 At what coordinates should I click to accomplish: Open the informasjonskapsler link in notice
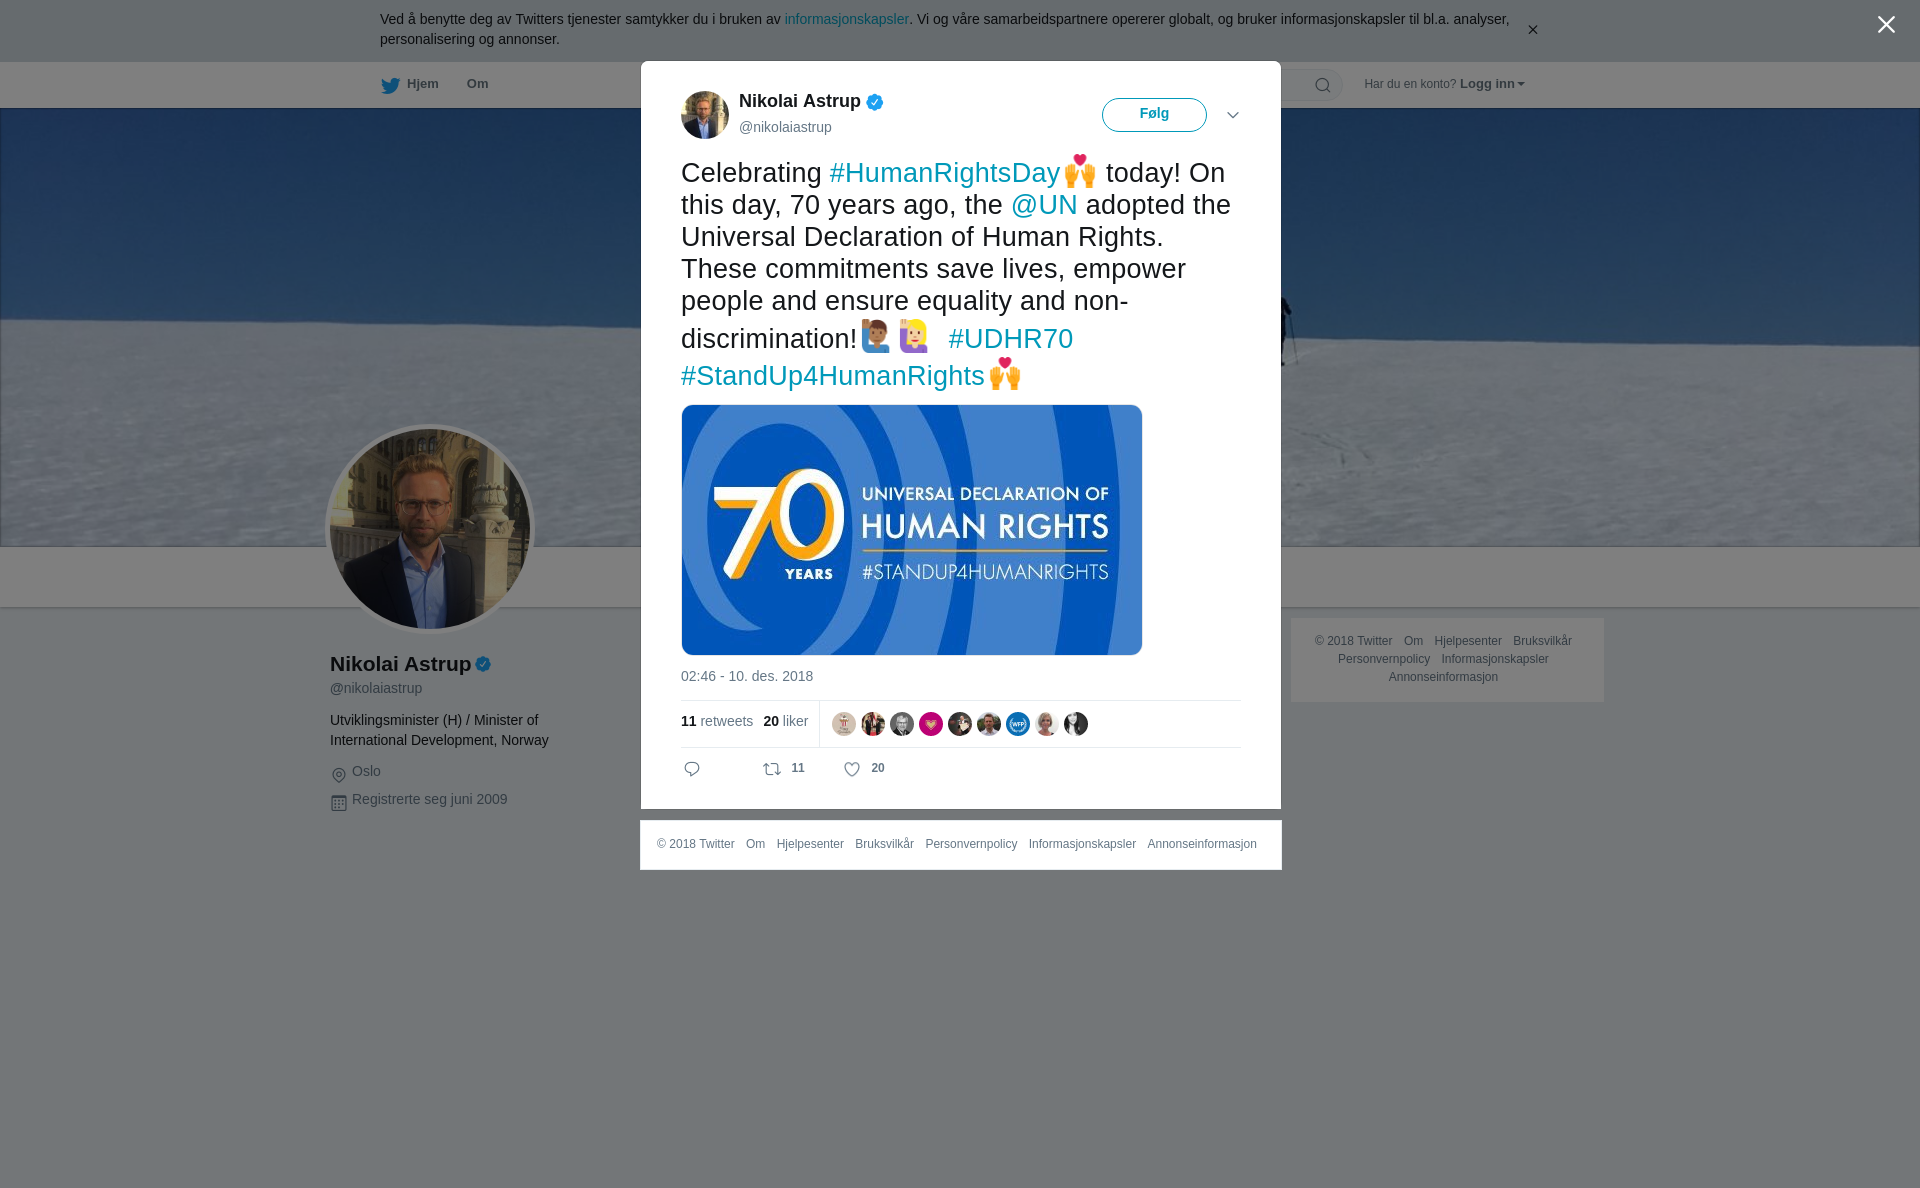(x=846, y=19)
